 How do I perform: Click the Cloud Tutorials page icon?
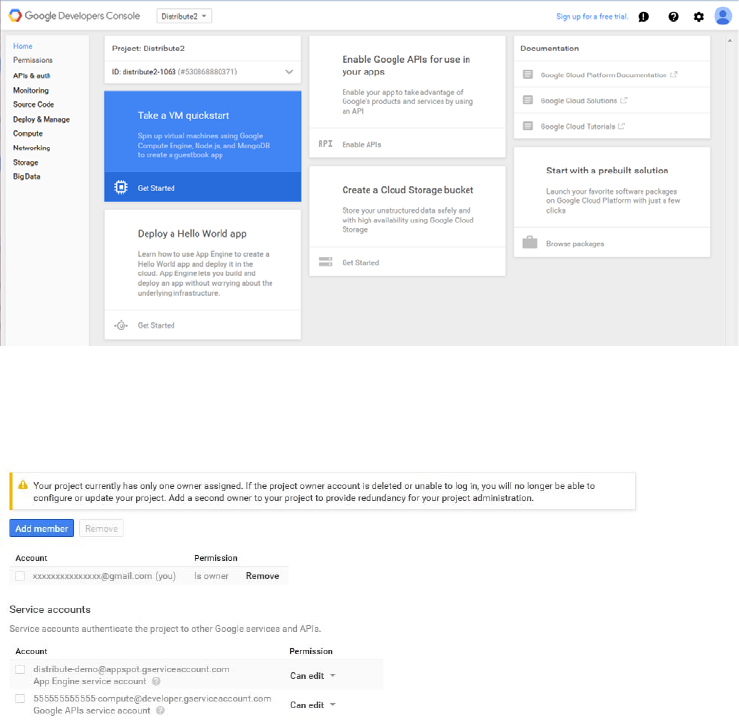[528, 126]
